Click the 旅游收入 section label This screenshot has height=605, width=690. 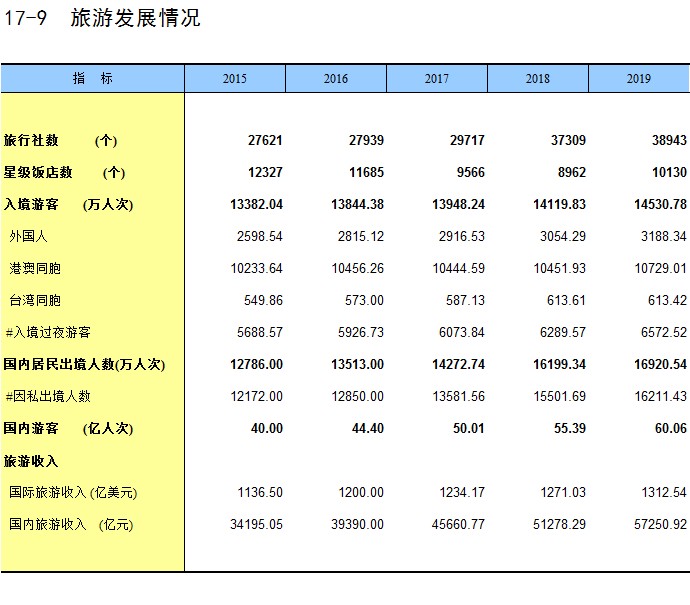coord(31,461)
